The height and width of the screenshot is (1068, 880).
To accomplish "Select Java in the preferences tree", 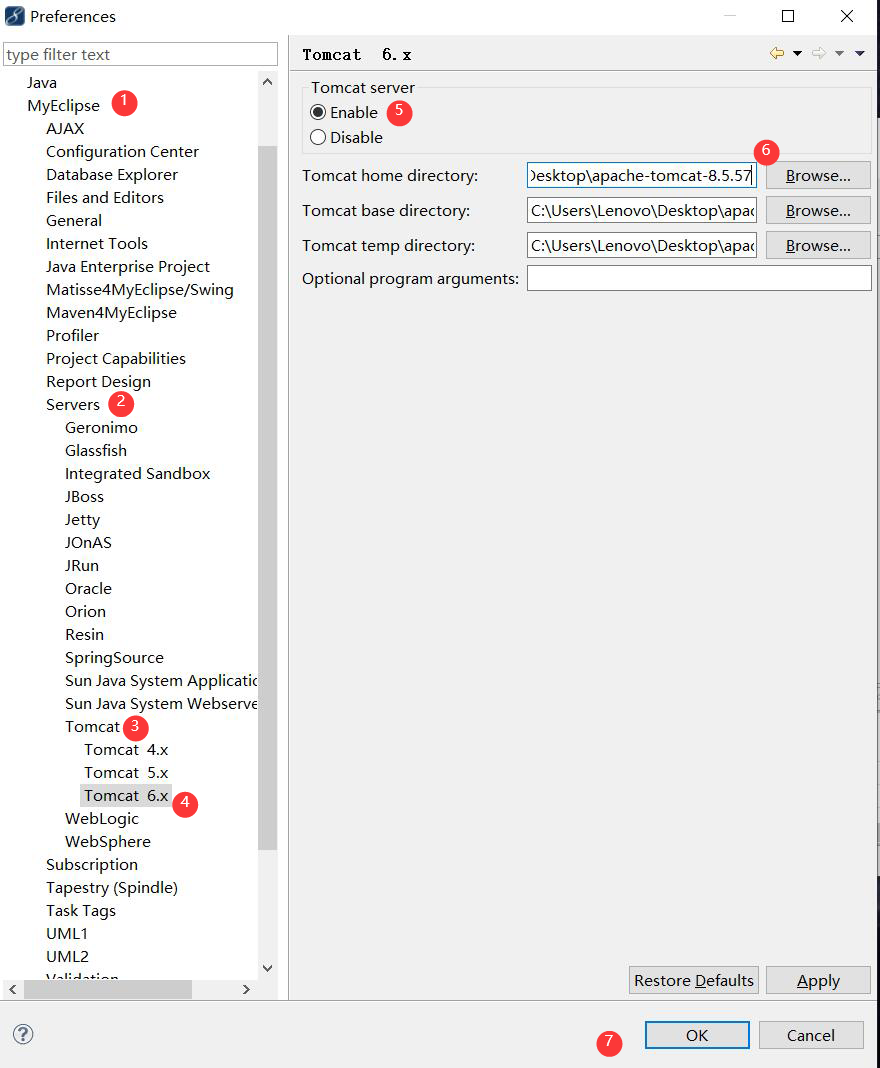I will [42, 82].
